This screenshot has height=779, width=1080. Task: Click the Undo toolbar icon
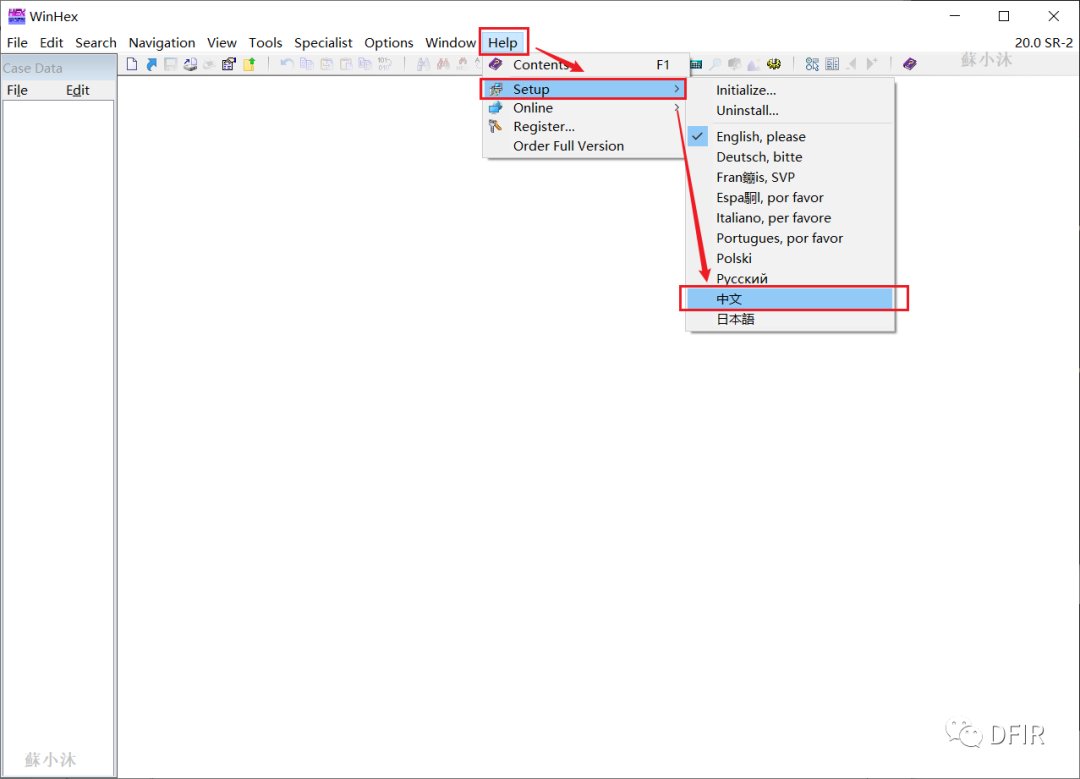(x=287, y=64)
